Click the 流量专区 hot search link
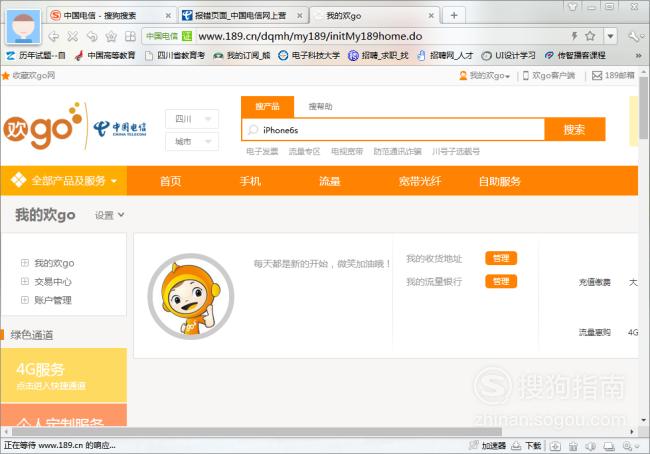The width and height of the screenshot is (650, 454). coord(304,152)
